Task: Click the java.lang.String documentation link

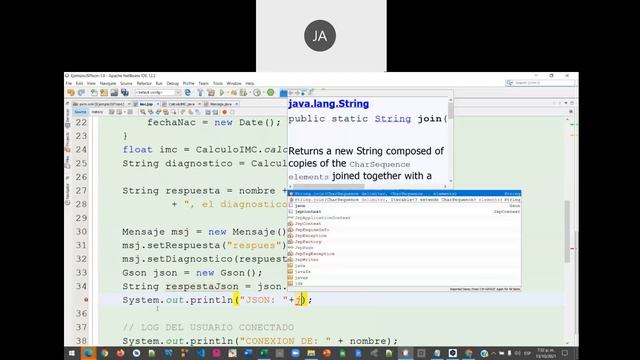Action: click(x=329, y=104)
